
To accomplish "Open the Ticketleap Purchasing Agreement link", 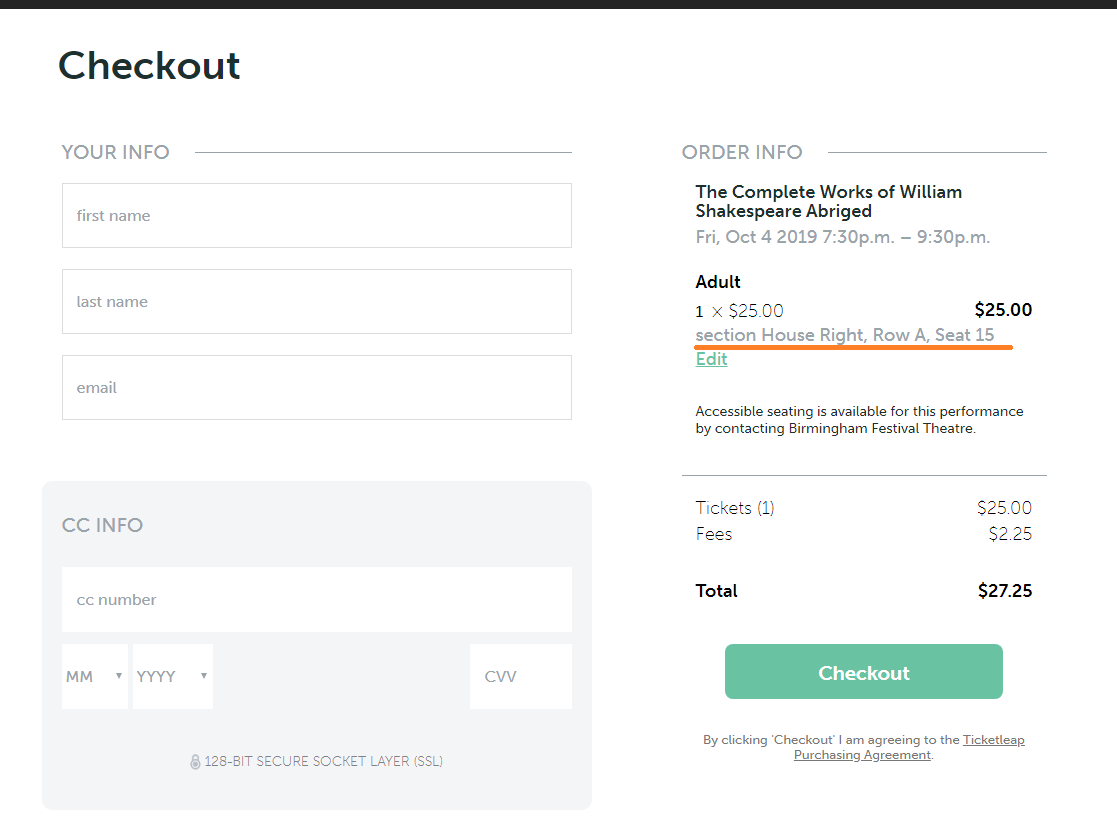I will click(x=909, y=747).
